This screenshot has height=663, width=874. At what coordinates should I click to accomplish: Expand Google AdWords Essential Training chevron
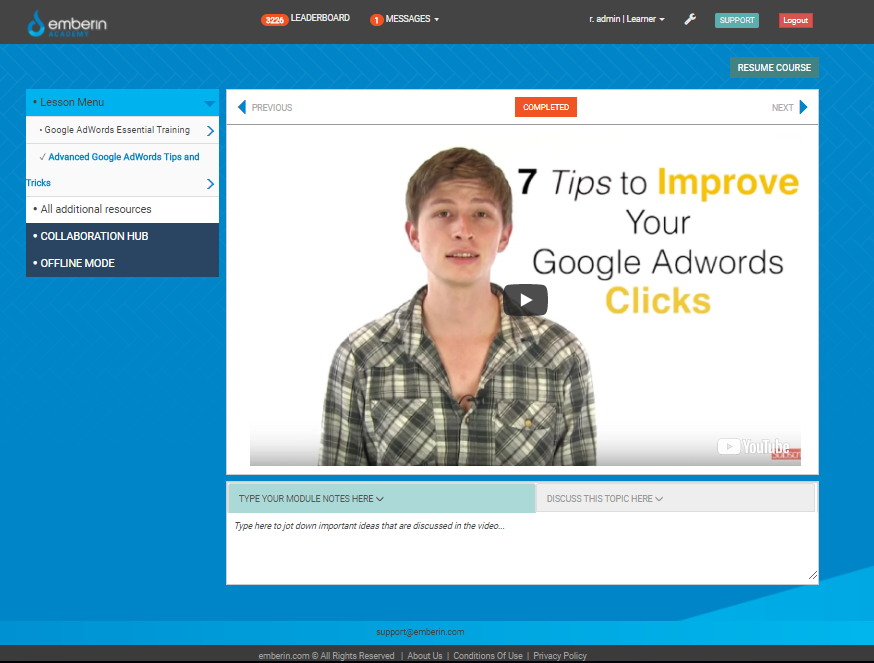210,131
